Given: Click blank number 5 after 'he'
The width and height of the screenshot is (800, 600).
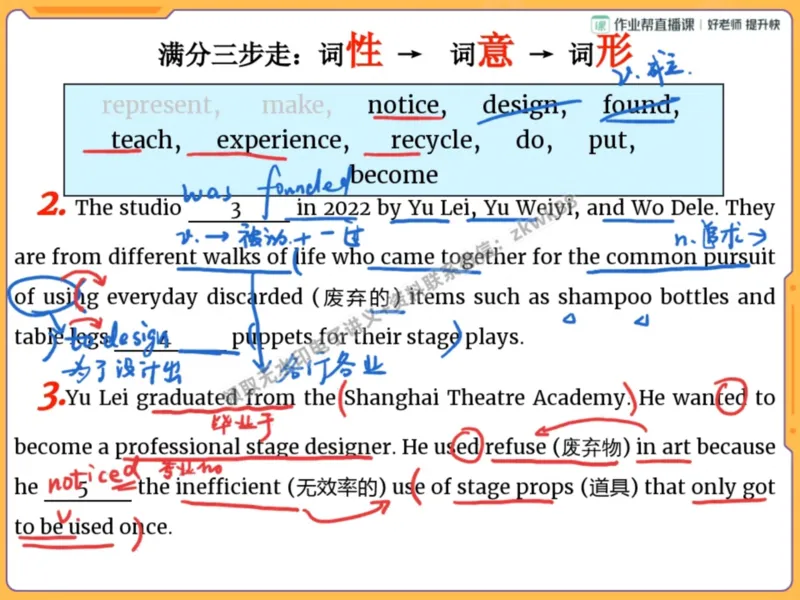Looking at the screenshot, I should (x=88, y=489).
